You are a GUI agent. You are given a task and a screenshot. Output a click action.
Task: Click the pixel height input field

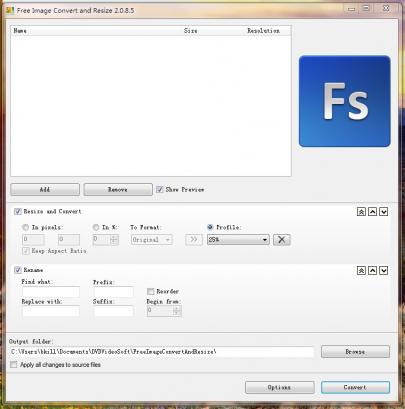coord(69,240)
